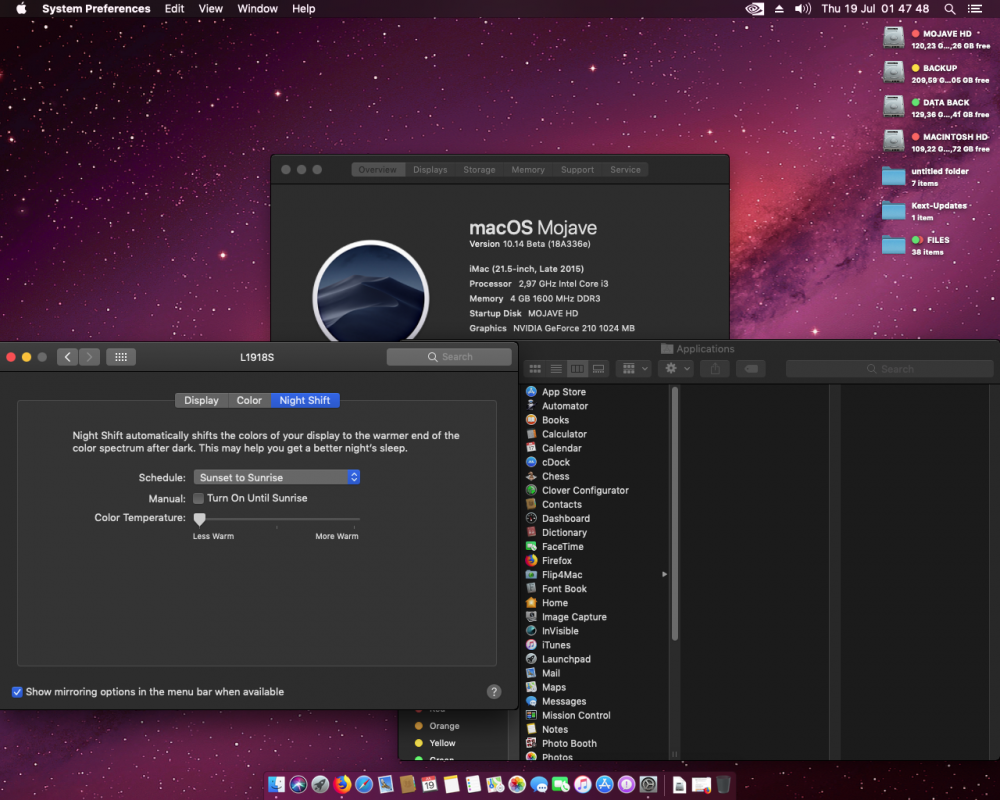Open BACKUP drive on desktop
The width and height of the screenshot is (1000, 800).
[893, 73]
